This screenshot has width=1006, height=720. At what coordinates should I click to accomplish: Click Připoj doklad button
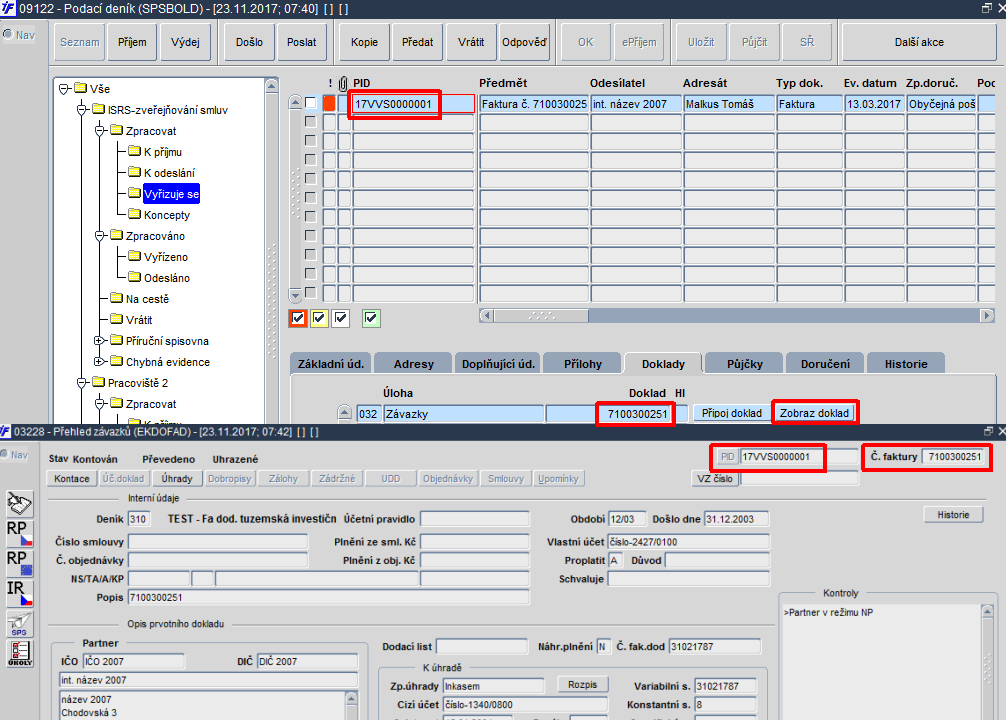[731, 413]
